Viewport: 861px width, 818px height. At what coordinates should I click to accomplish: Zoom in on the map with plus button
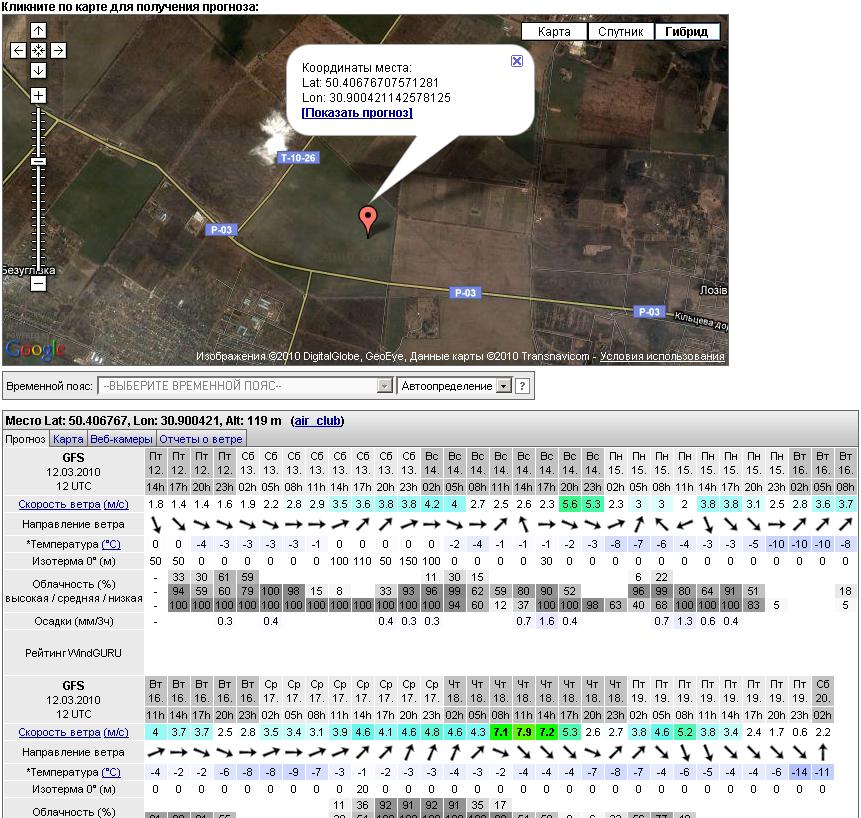click(x=38, y=96)
